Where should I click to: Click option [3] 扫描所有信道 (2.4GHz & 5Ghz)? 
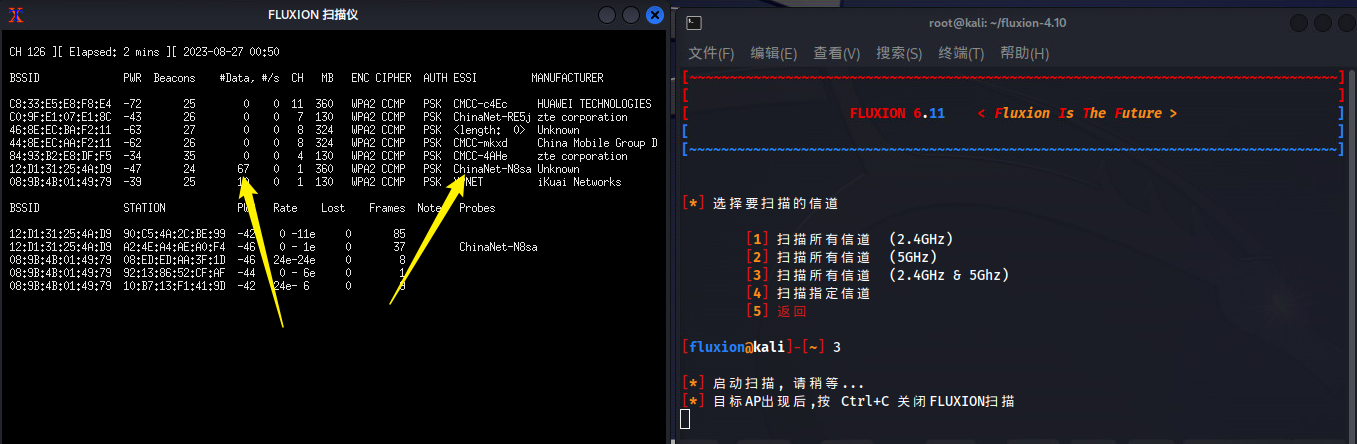tap(878, 275)
